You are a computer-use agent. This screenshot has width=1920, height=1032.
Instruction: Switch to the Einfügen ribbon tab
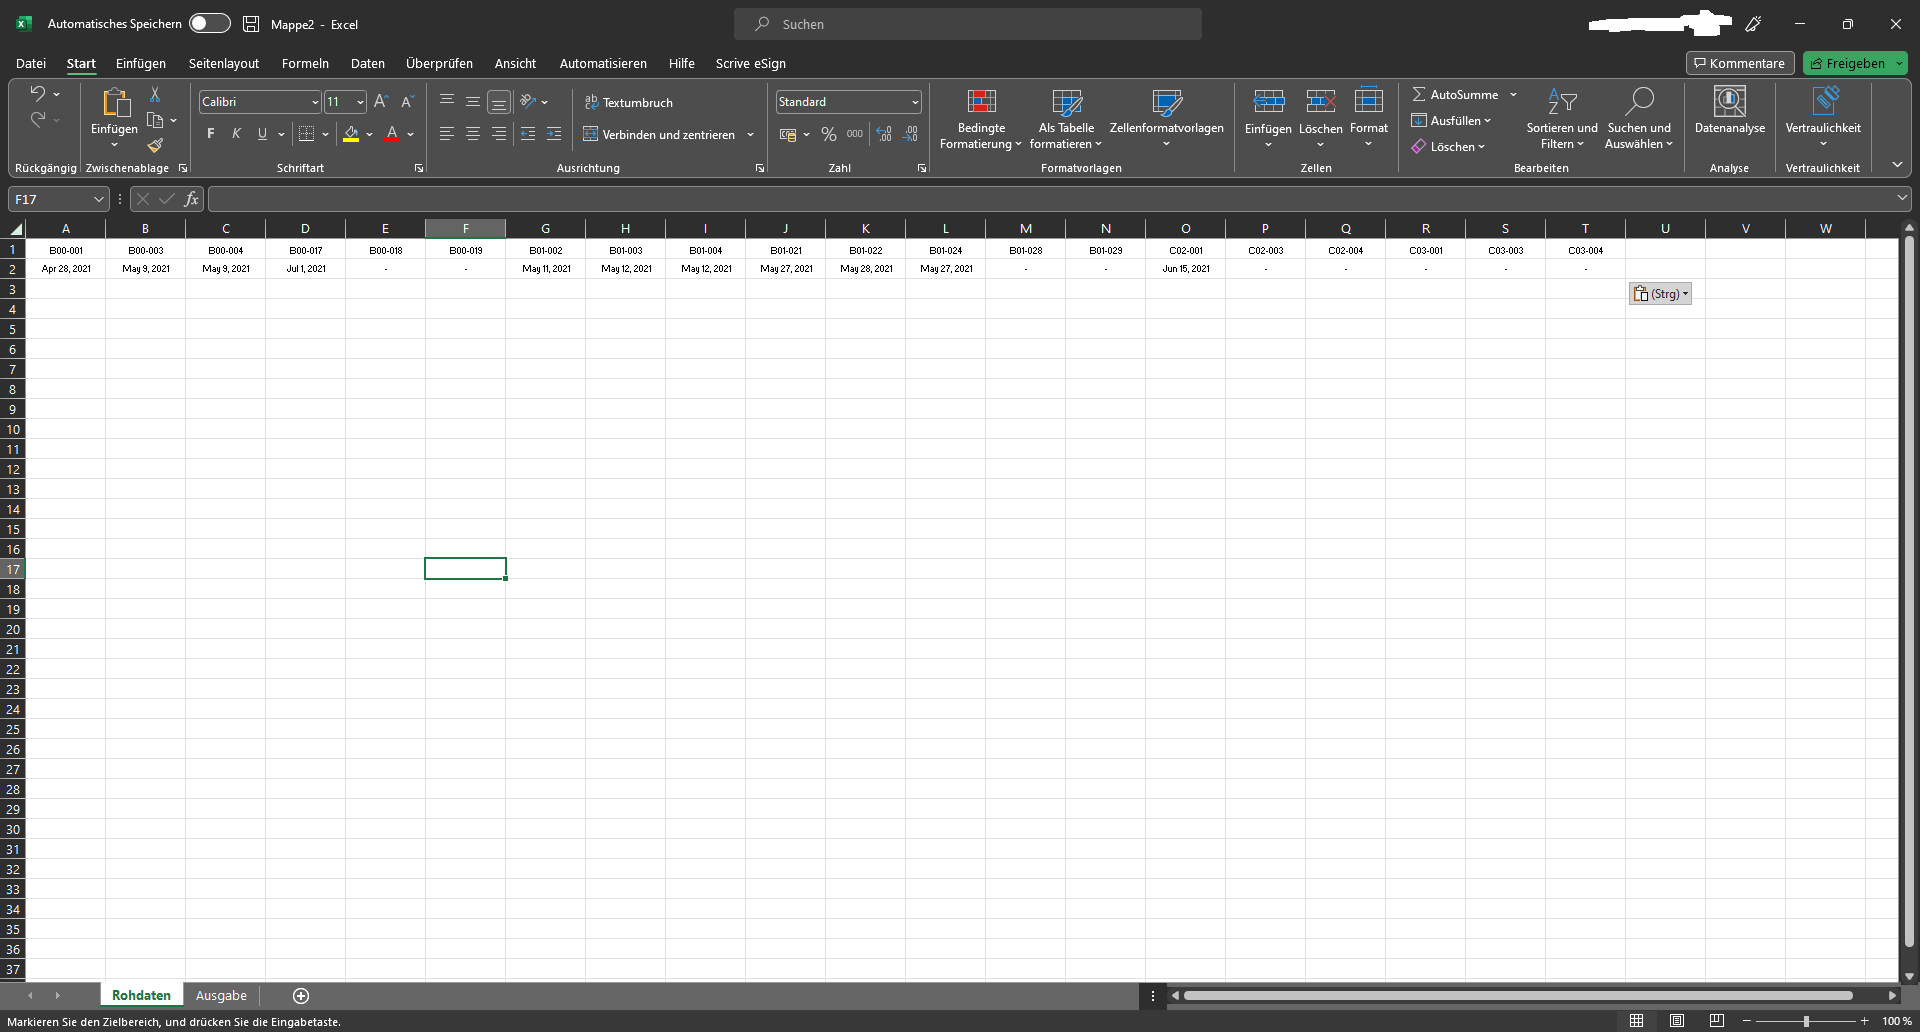[x=141, y=63]
